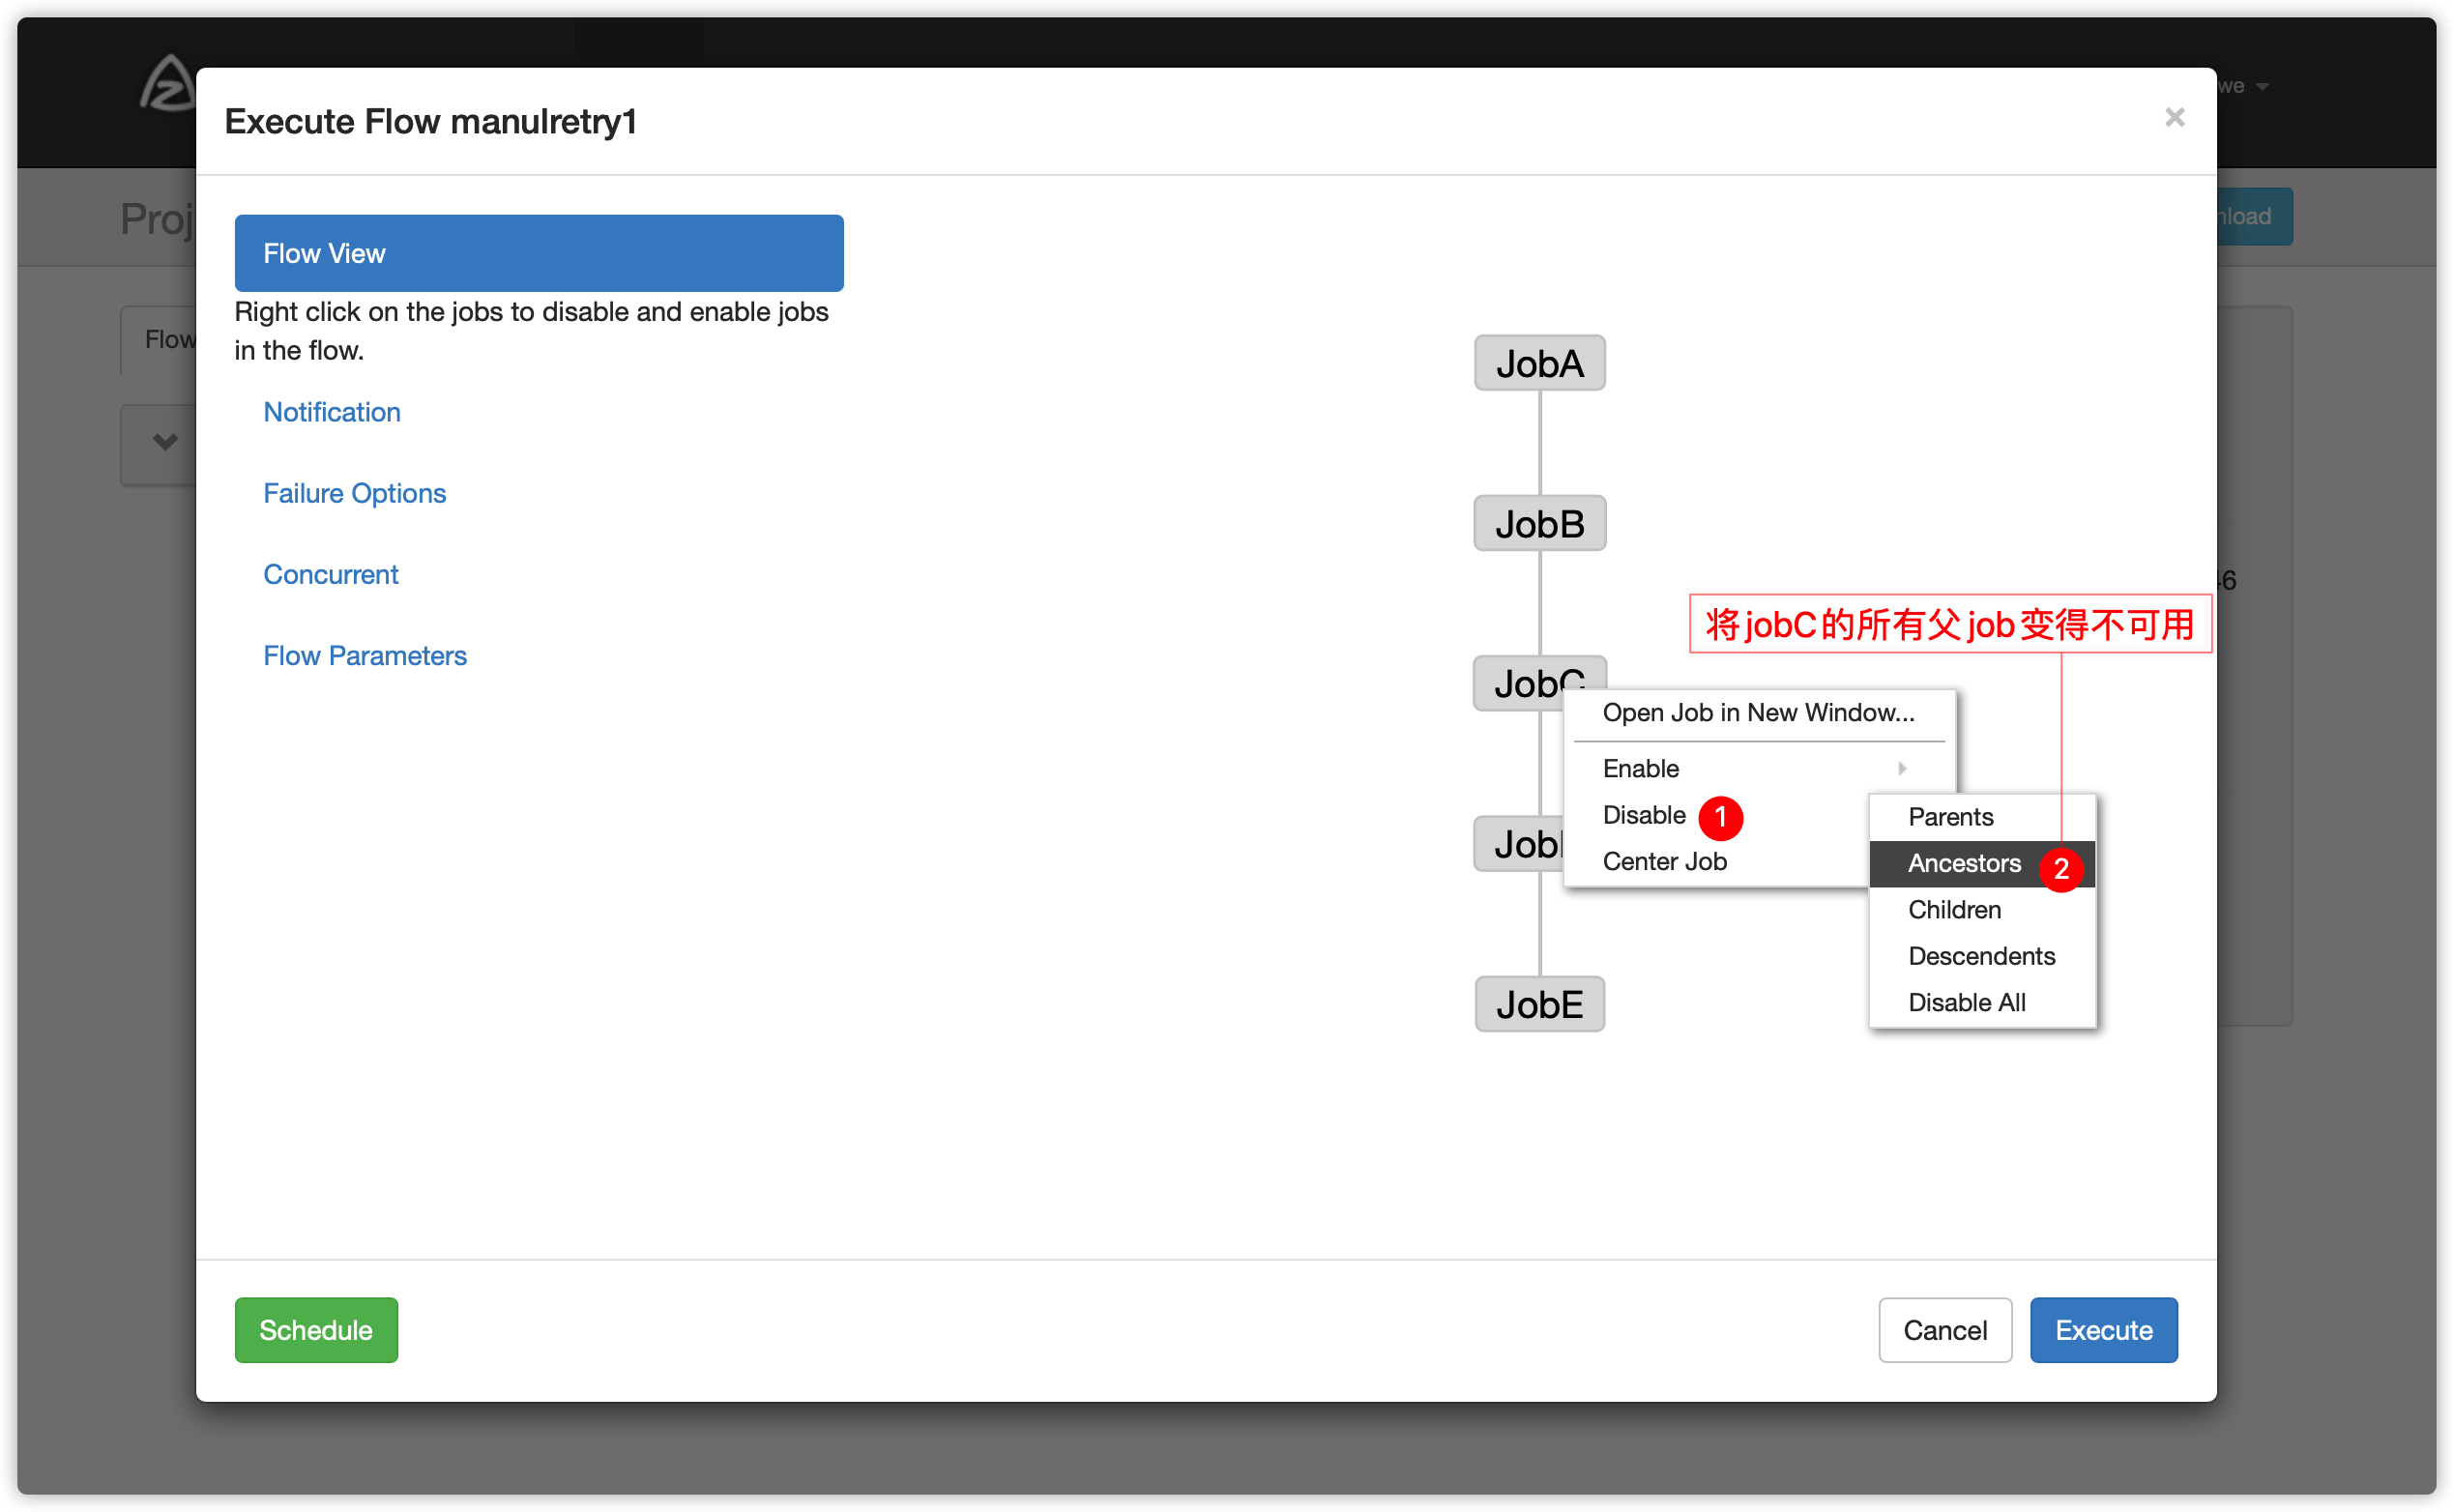Select Descendents in Disable submenu
The width and height of the screenshot is (2454, 1512).
point(1982,956)
